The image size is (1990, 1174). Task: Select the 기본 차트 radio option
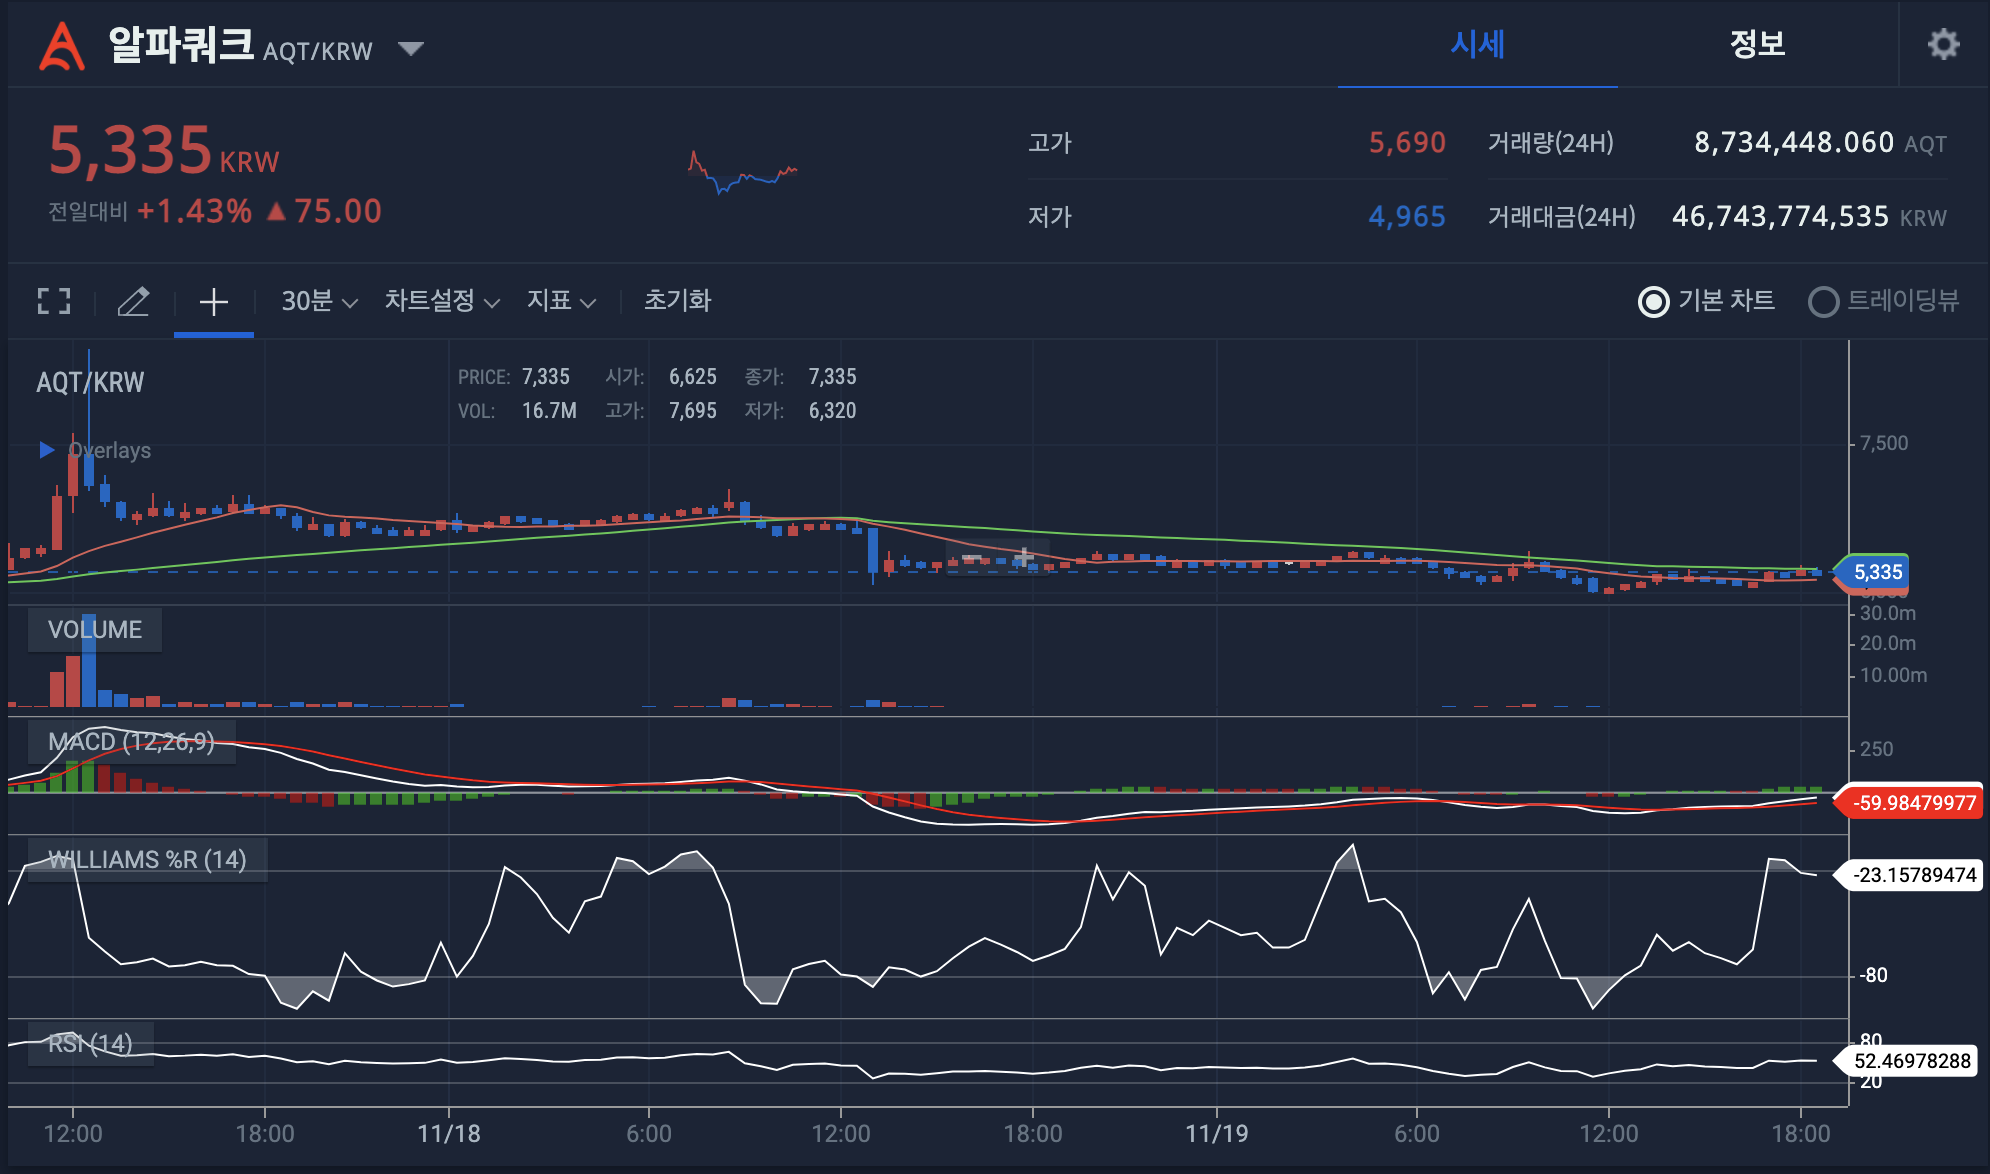point(1654,301)
